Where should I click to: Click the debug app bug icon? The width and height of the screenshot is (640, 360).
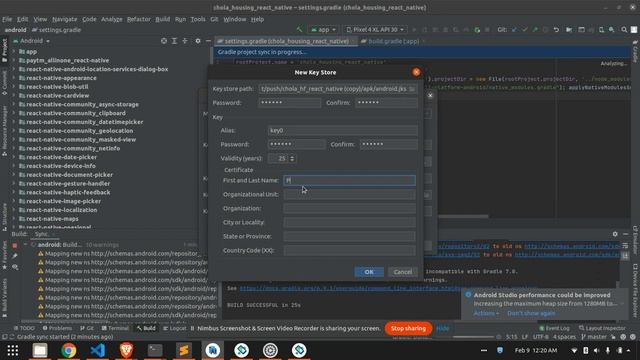(477, 30)
